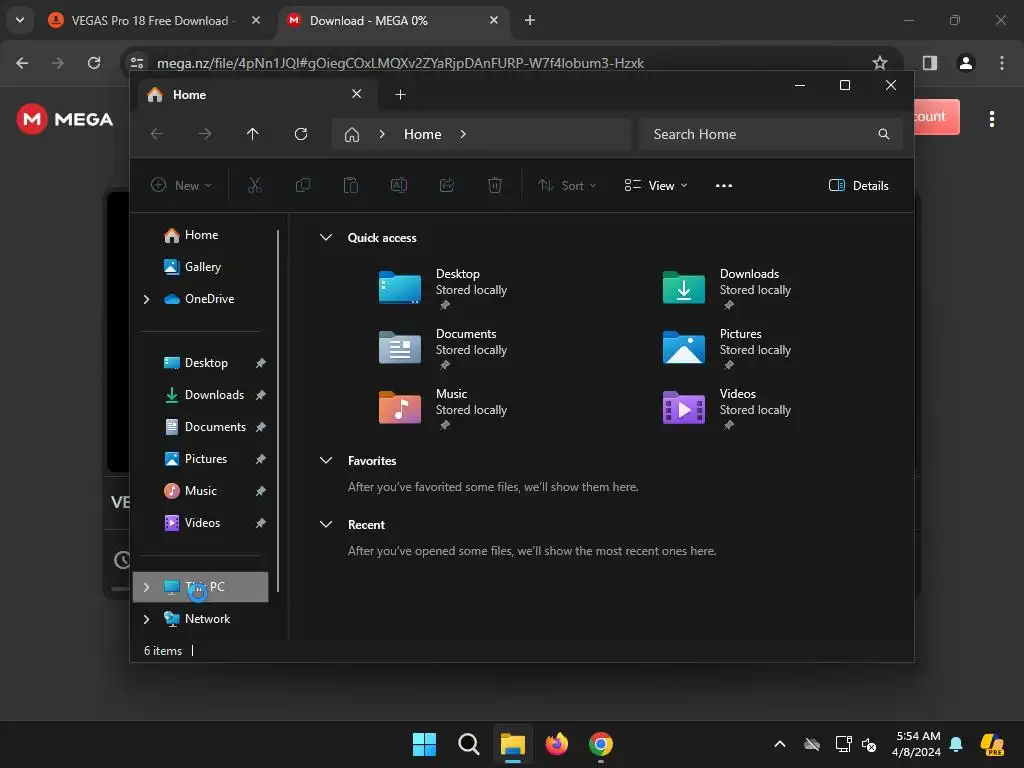Image resolution: width=1024 pixels, height=768 pixels.
Task: Close the Home tab in File Explorer
Action: click(357, 94)
